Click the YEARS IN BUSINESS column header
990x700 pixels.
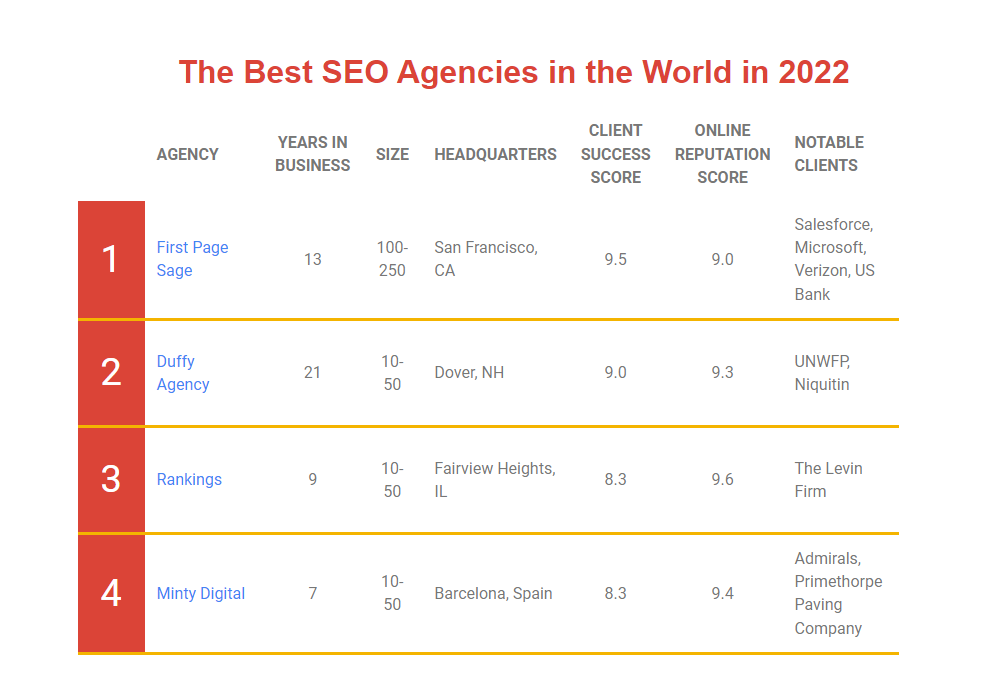click(313, 153)
